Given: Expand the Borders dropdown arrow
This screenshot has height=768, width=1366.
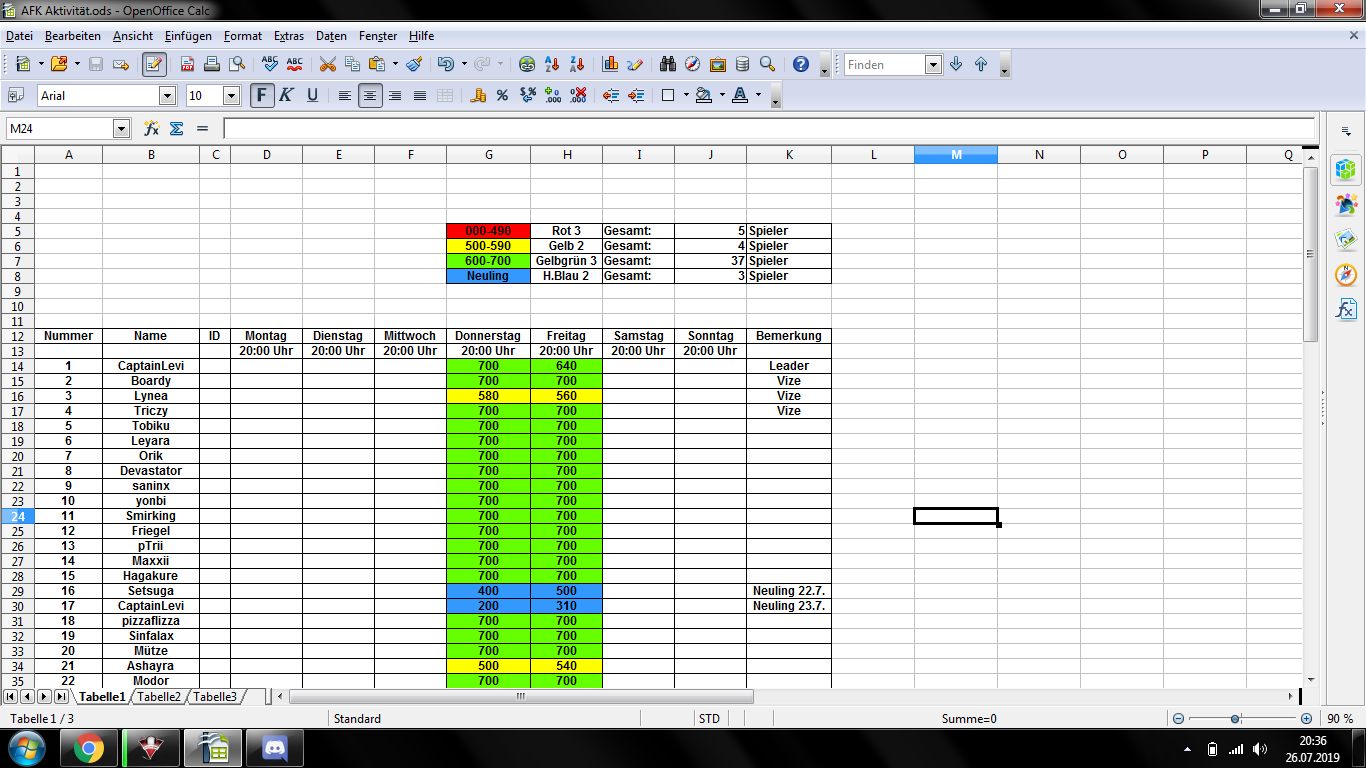Looking at the screenshot, I should click(685, 95).
